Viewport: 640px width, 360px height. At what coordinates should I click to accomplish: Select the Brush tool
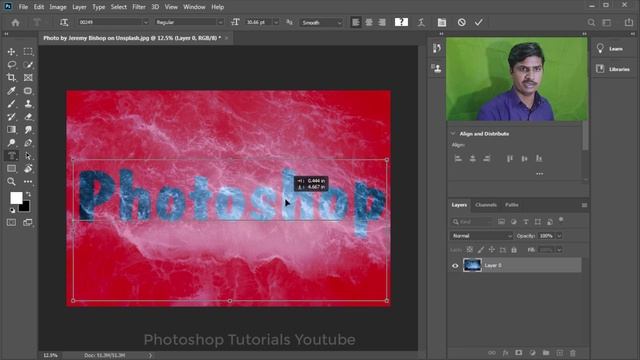[x=11, y=104]
